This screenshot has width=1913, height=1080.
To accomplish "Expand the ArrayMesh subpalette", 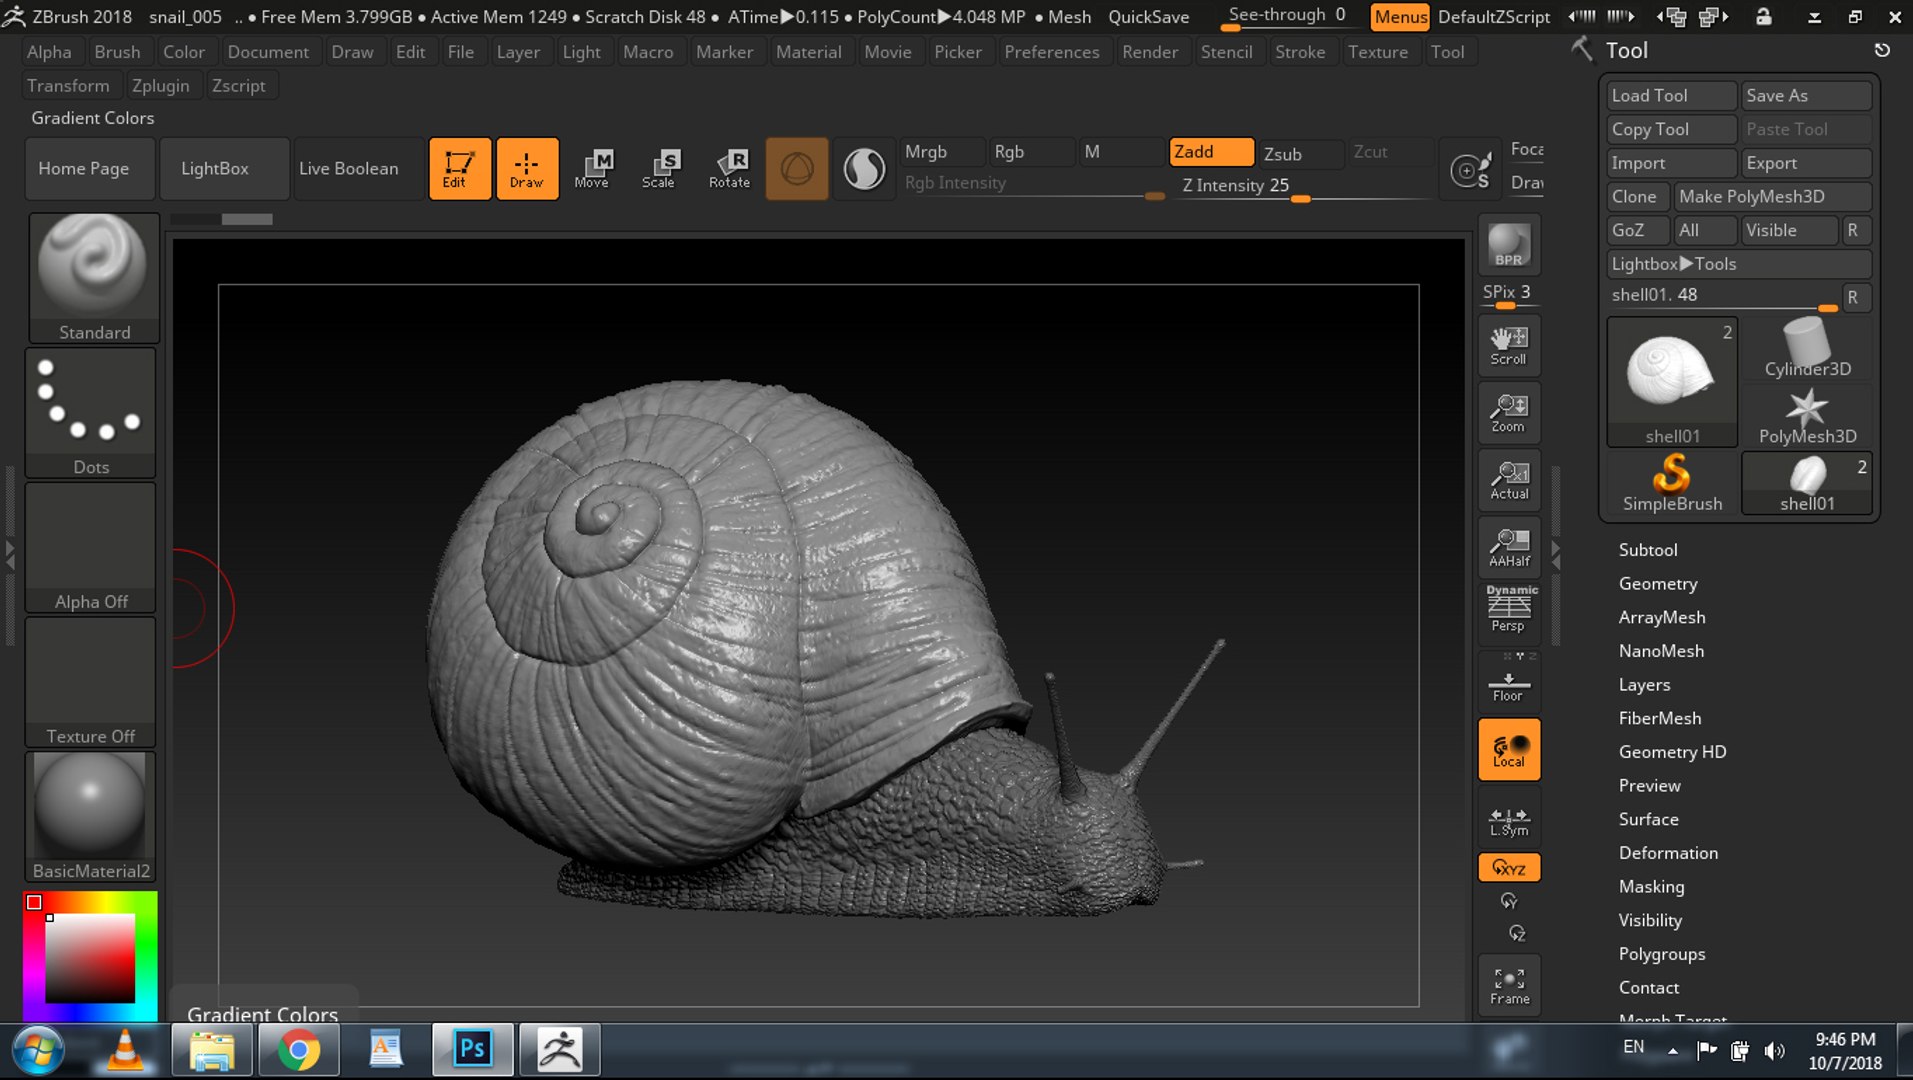I will [1662, 617].
